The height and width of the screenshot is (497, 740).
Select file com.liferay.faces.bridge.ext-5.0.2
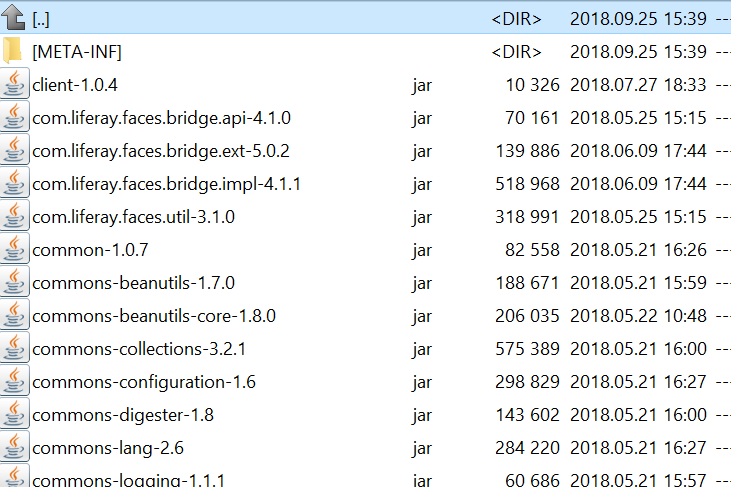tap(161, 151)
